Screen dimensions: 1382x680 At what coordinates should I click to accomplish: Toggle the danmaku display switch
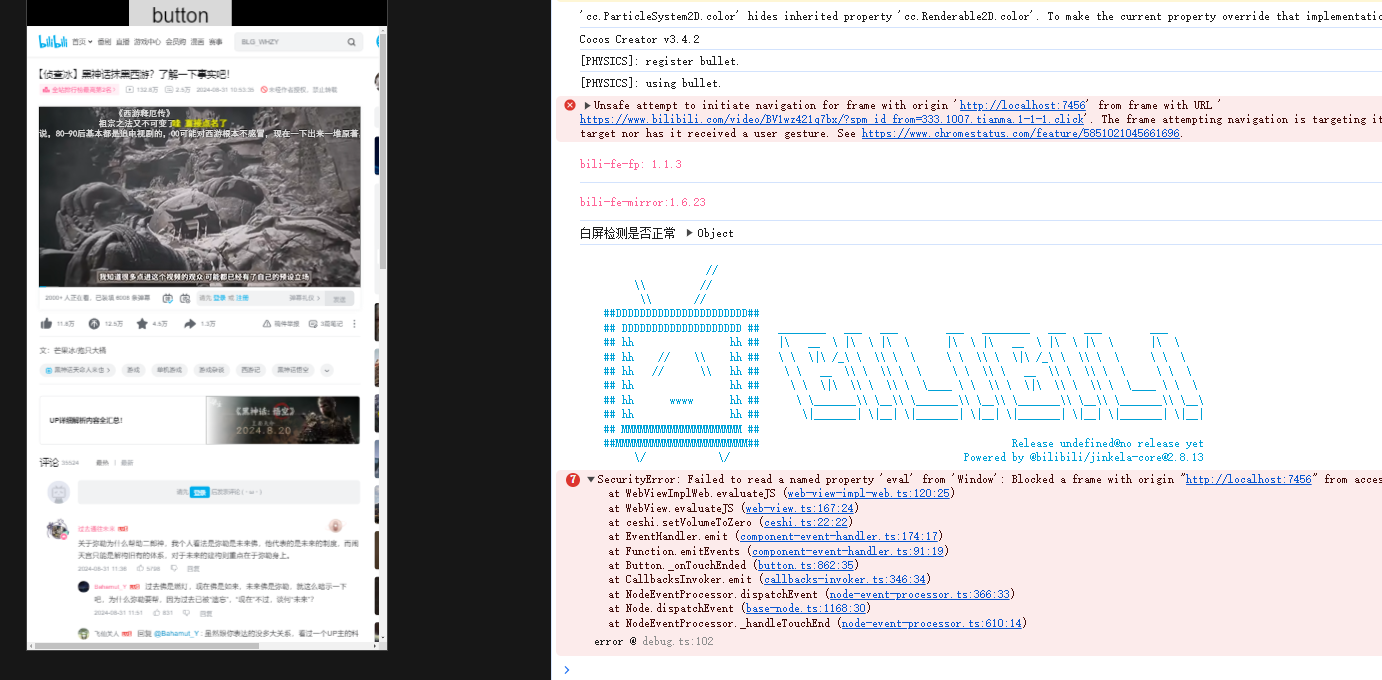168,298
